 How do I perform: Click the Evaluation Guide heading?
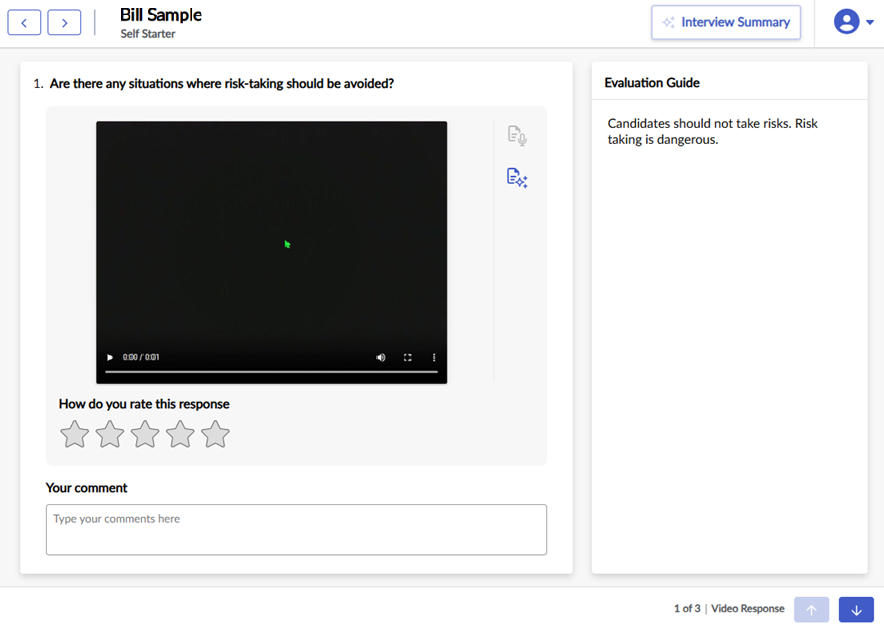point(652,83)
